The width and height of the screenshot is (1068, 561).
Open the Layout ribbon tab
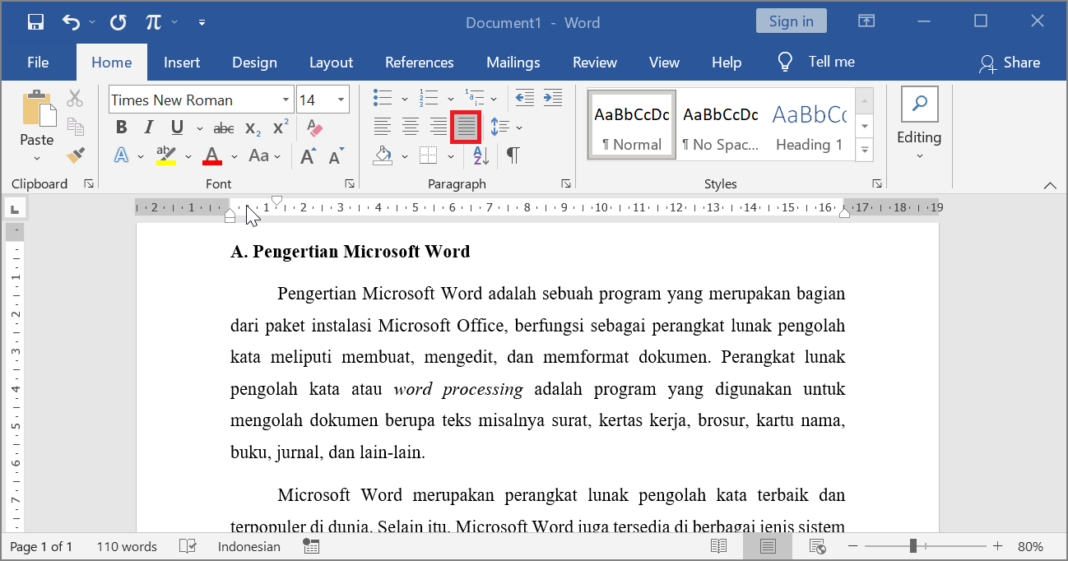click(x=331, y=63)
